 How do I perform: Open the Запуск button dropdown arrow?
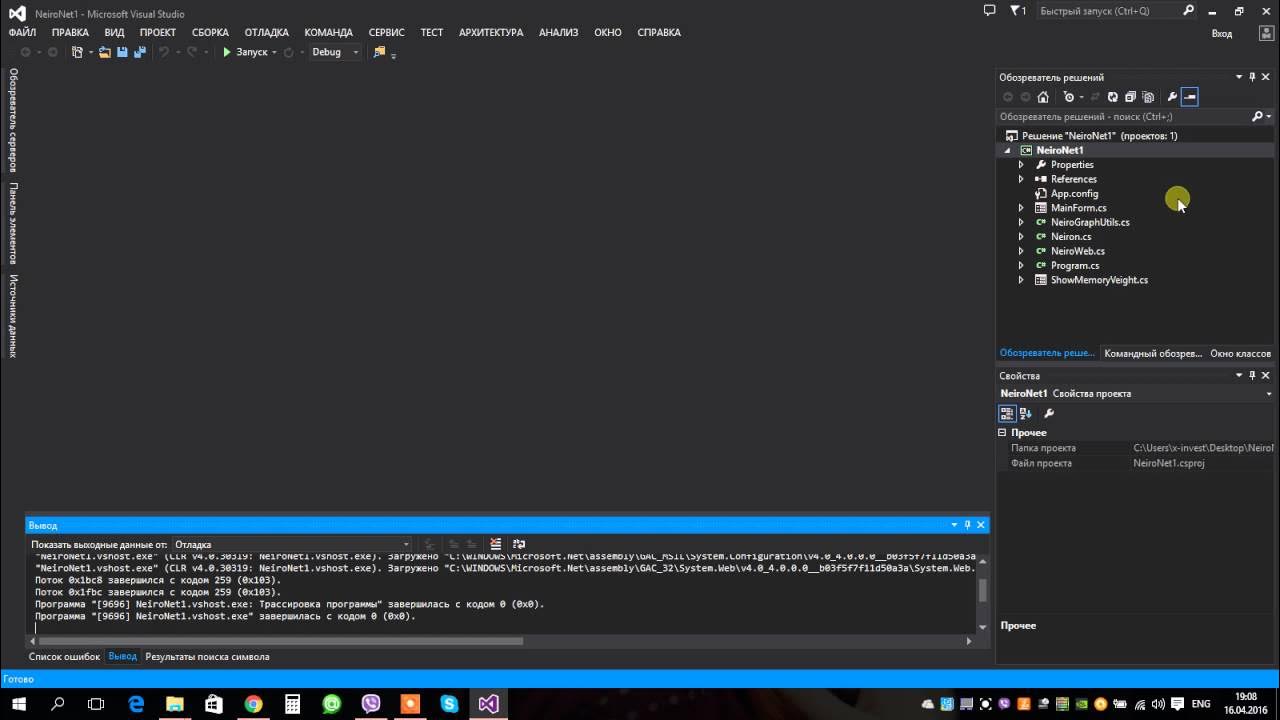[274, 52]
